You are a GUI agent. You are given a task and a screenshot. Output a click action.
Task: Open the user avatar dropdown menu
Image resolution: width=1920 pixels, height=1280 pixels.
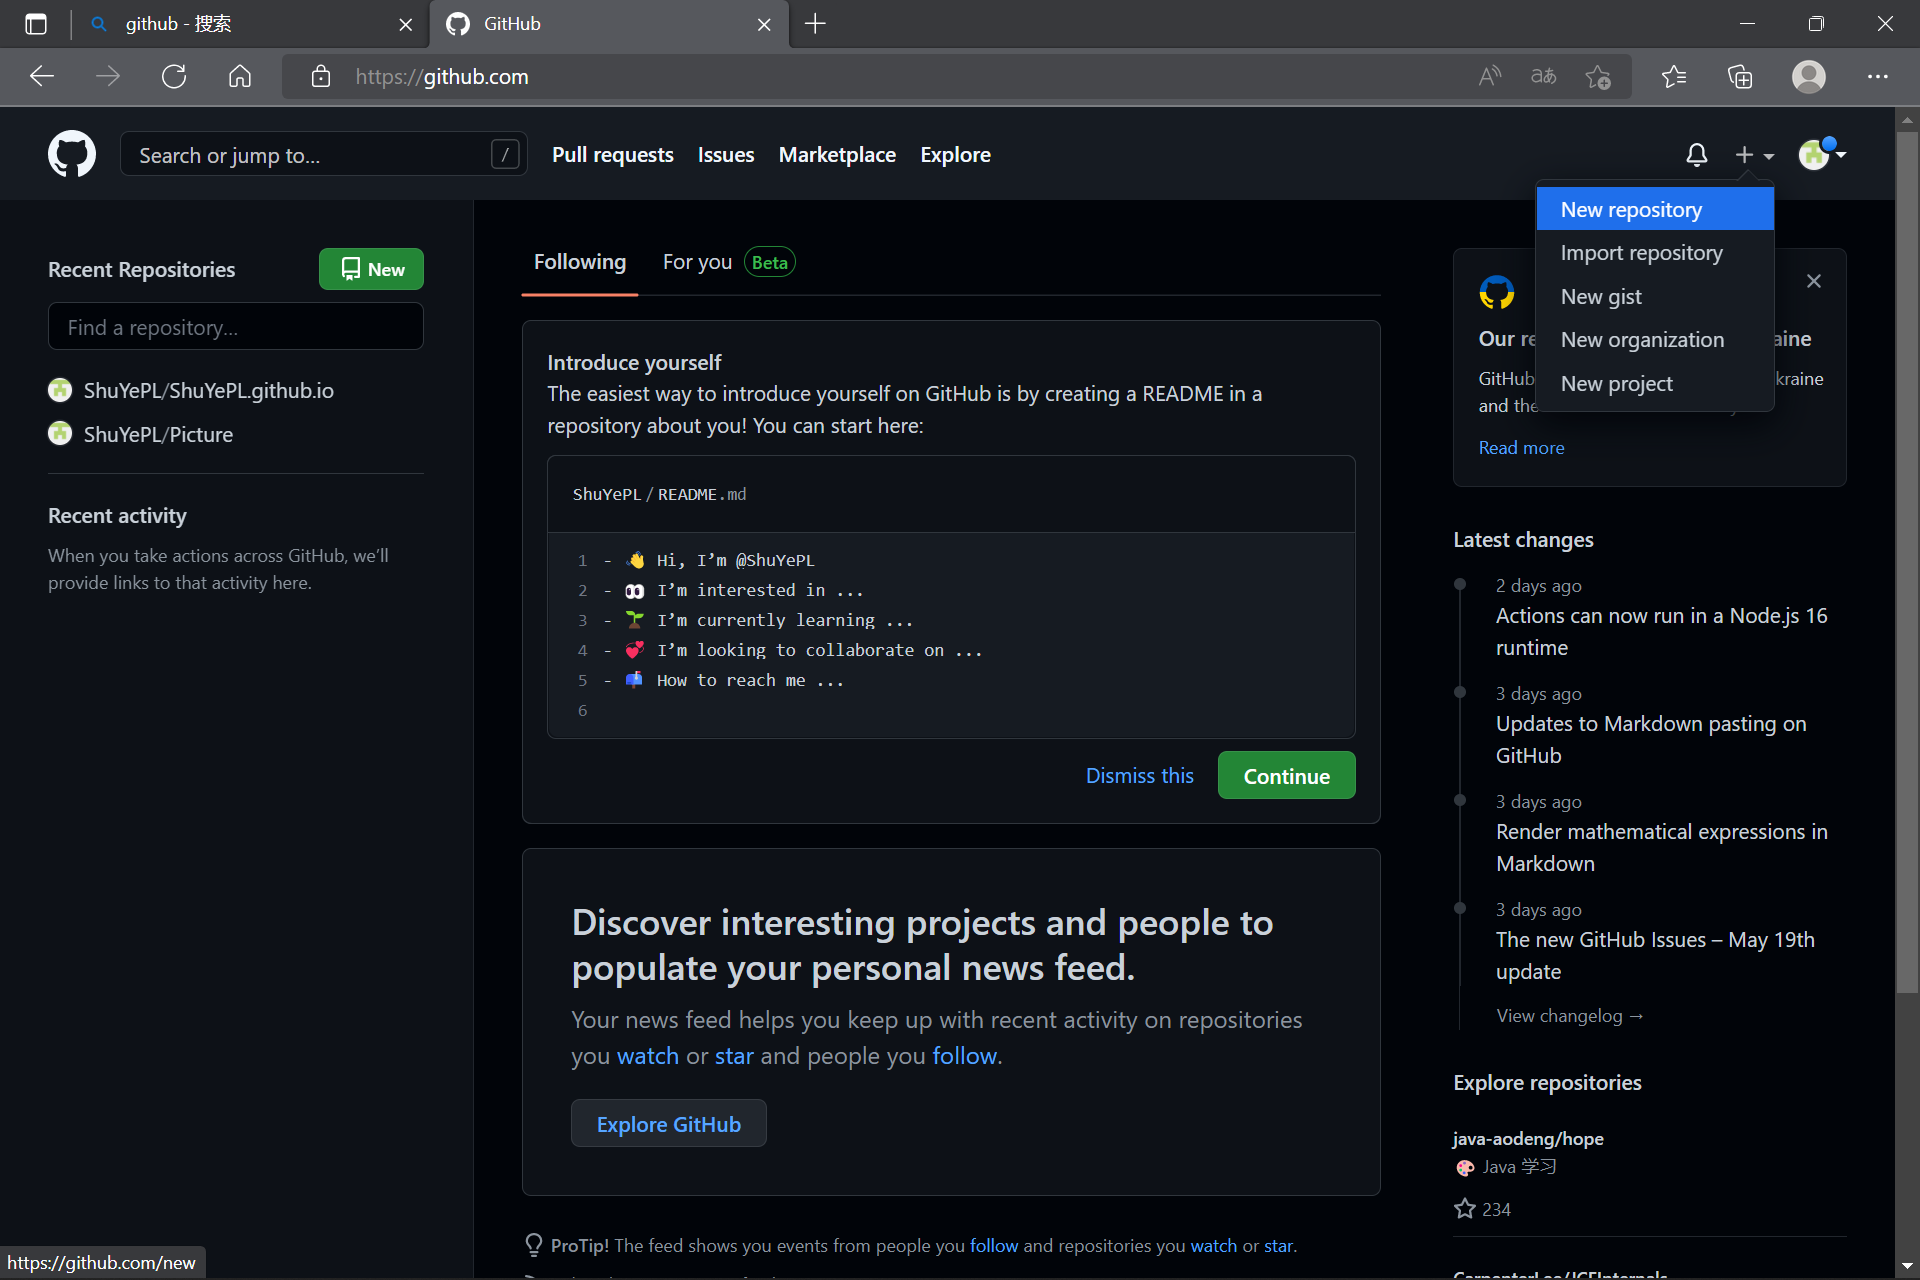point(1822,154)
